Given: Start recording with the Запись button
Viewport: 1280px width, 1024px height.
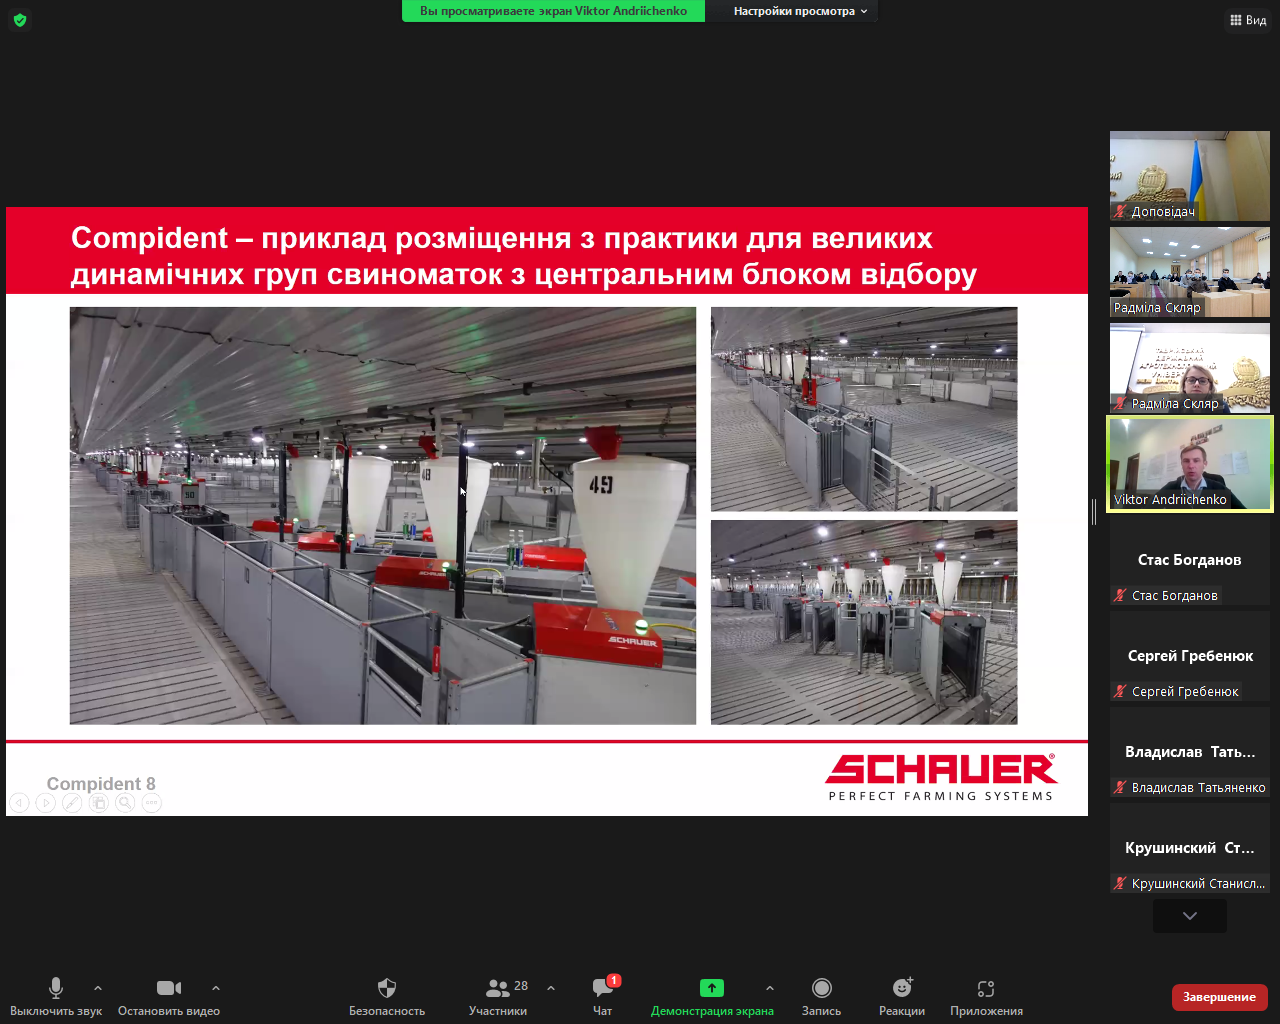Looking at the screenshot, I should pyautogui.click(x=822, y=996).
